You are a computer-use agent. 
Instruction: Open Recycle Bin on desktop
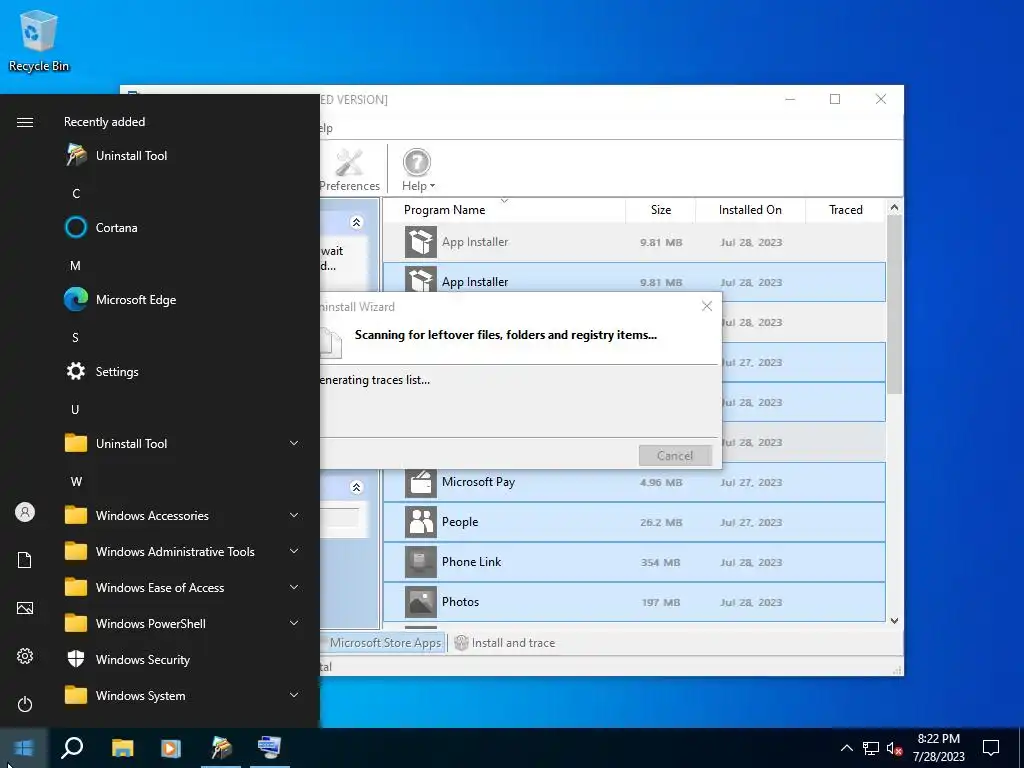coord(39,40)
